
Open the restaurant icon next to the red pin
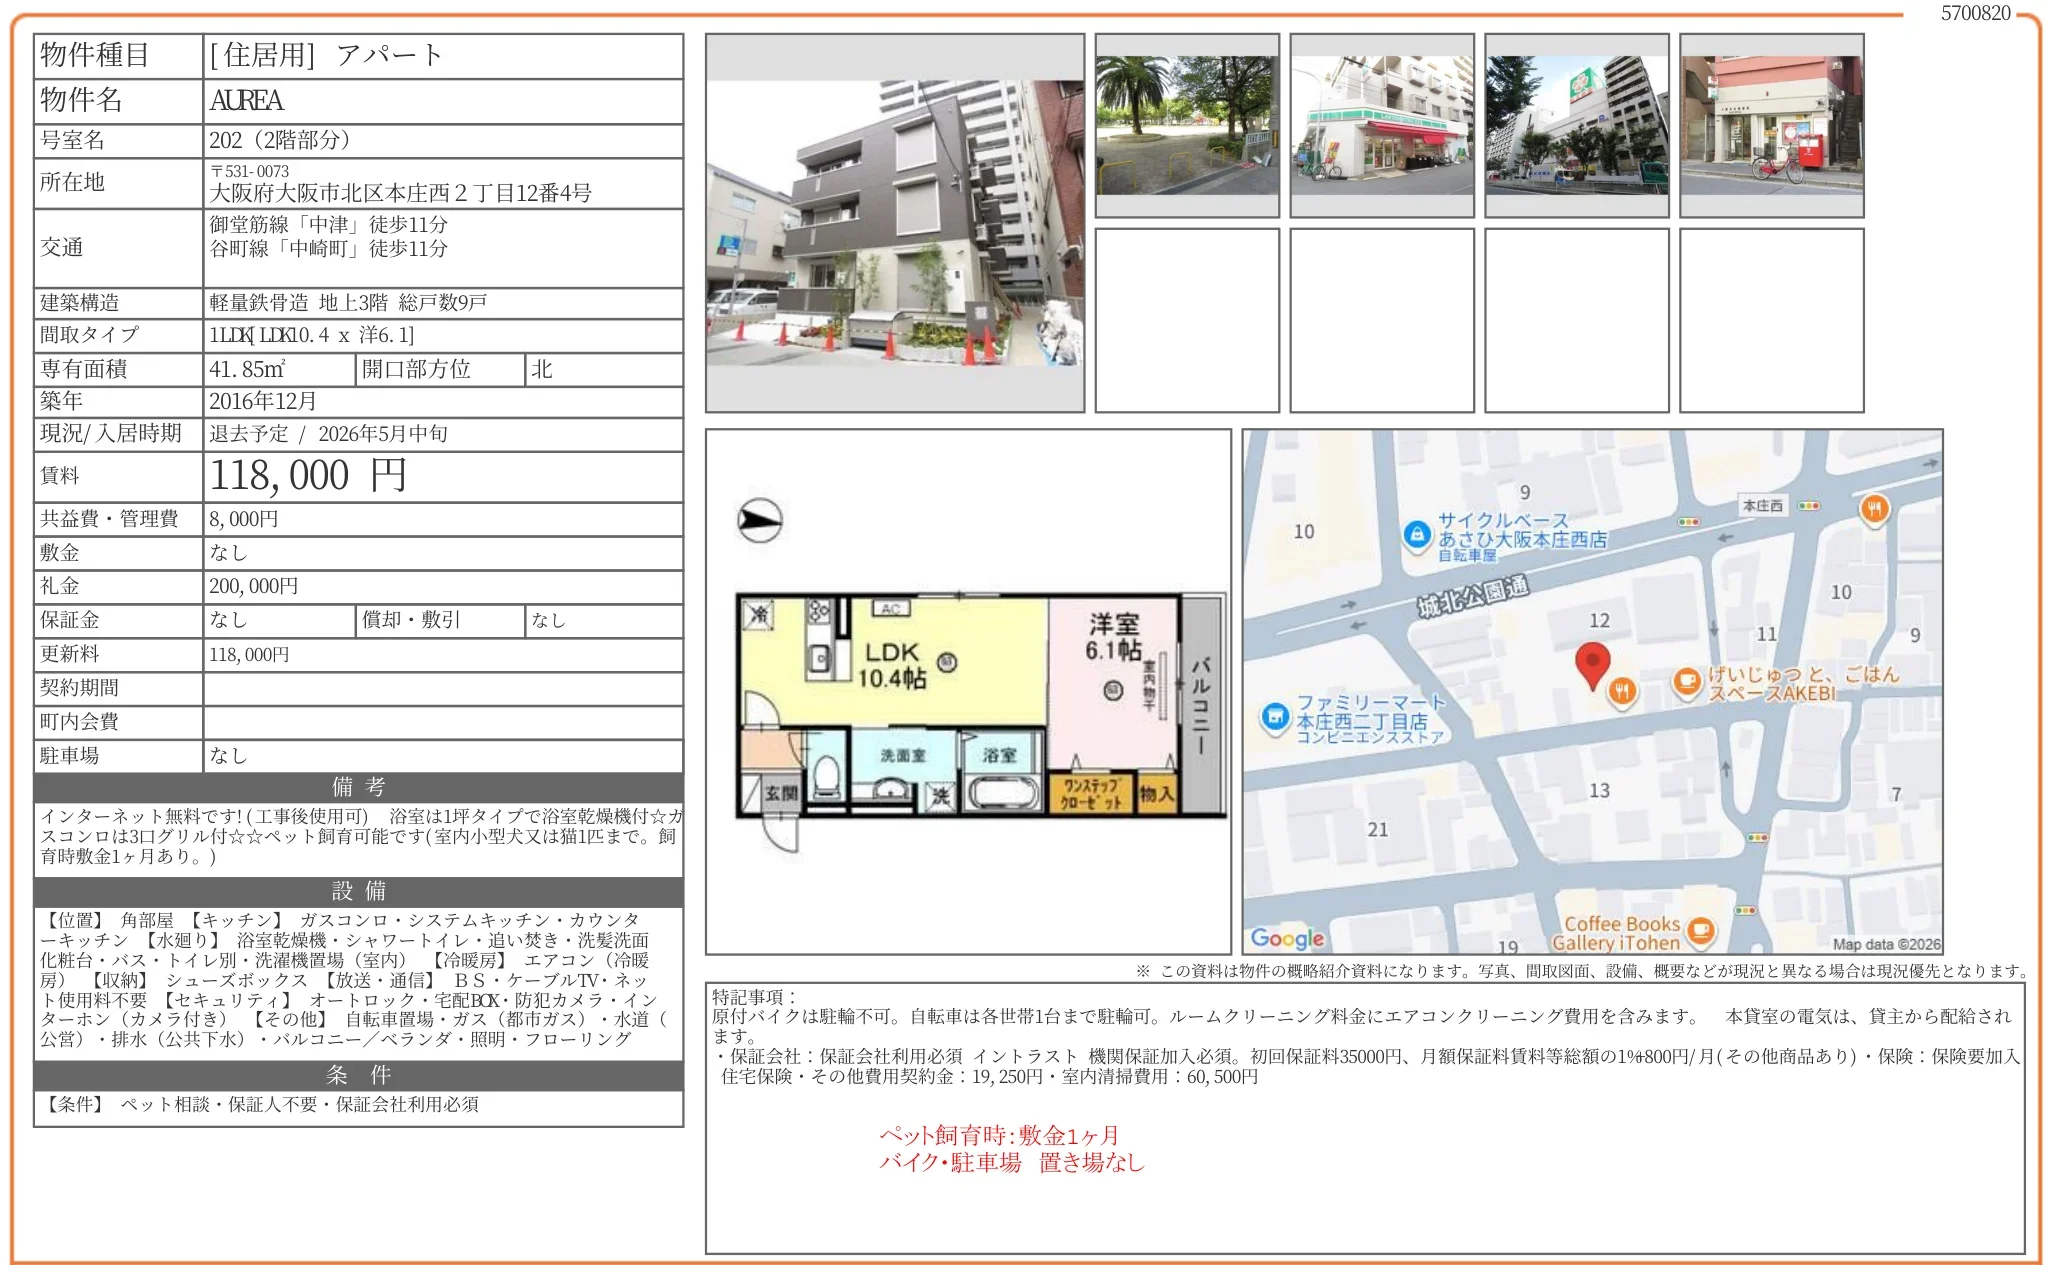point(1620,692)
